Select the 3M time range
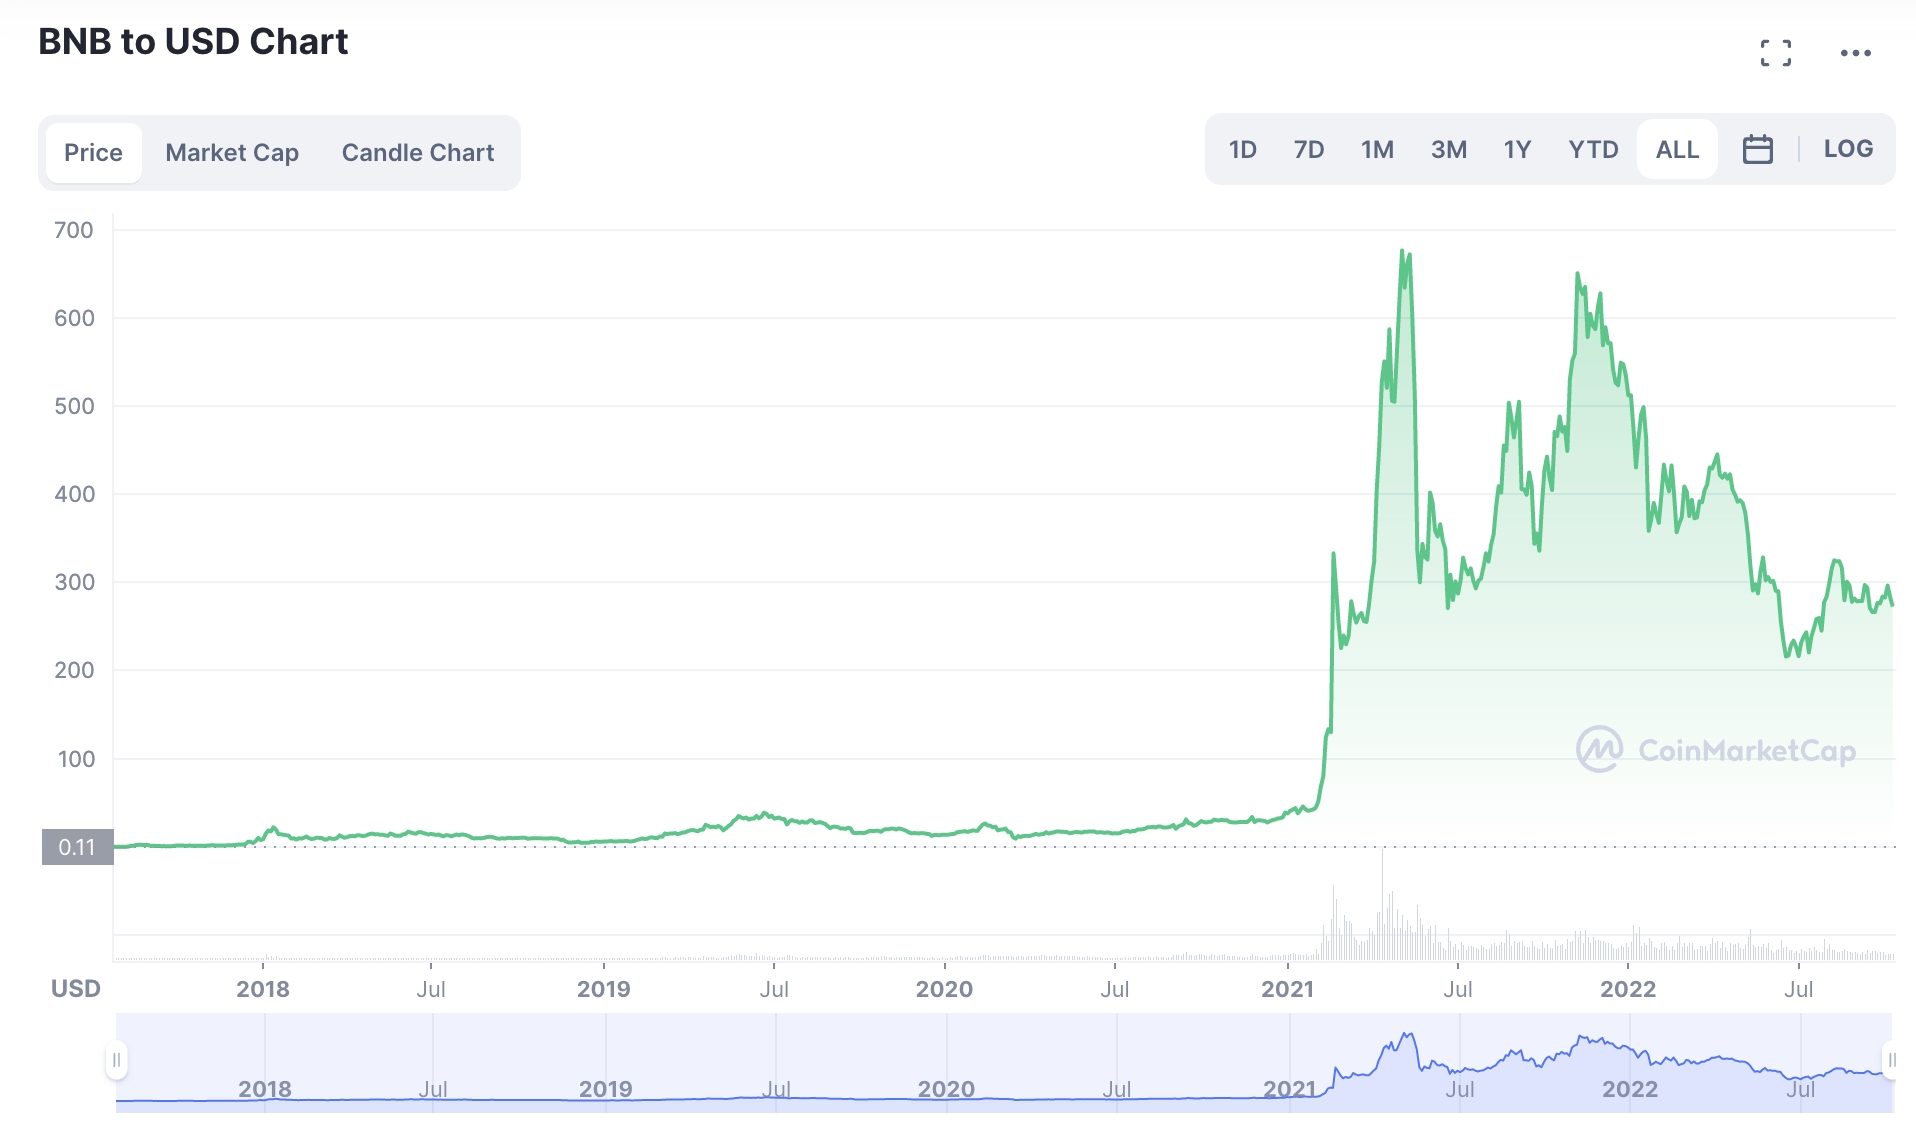Image resolution: width=1916 pixels, height=1134 pixels. (x=1449, y=149)
